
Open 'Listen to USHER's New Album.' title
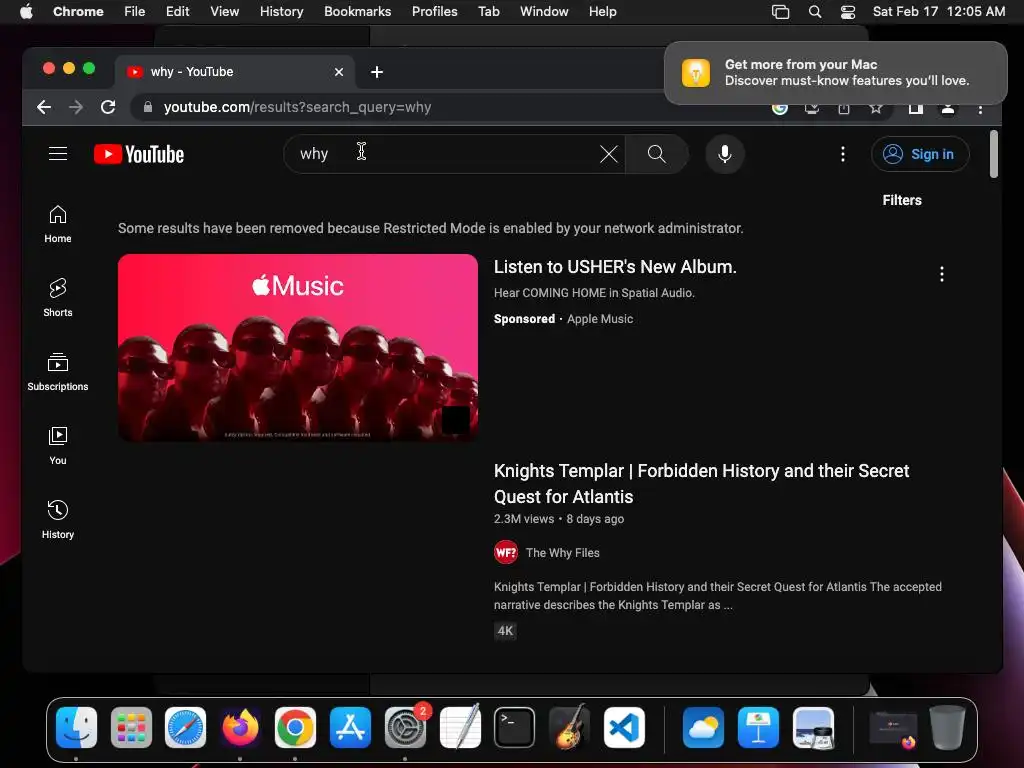(615, 267)
